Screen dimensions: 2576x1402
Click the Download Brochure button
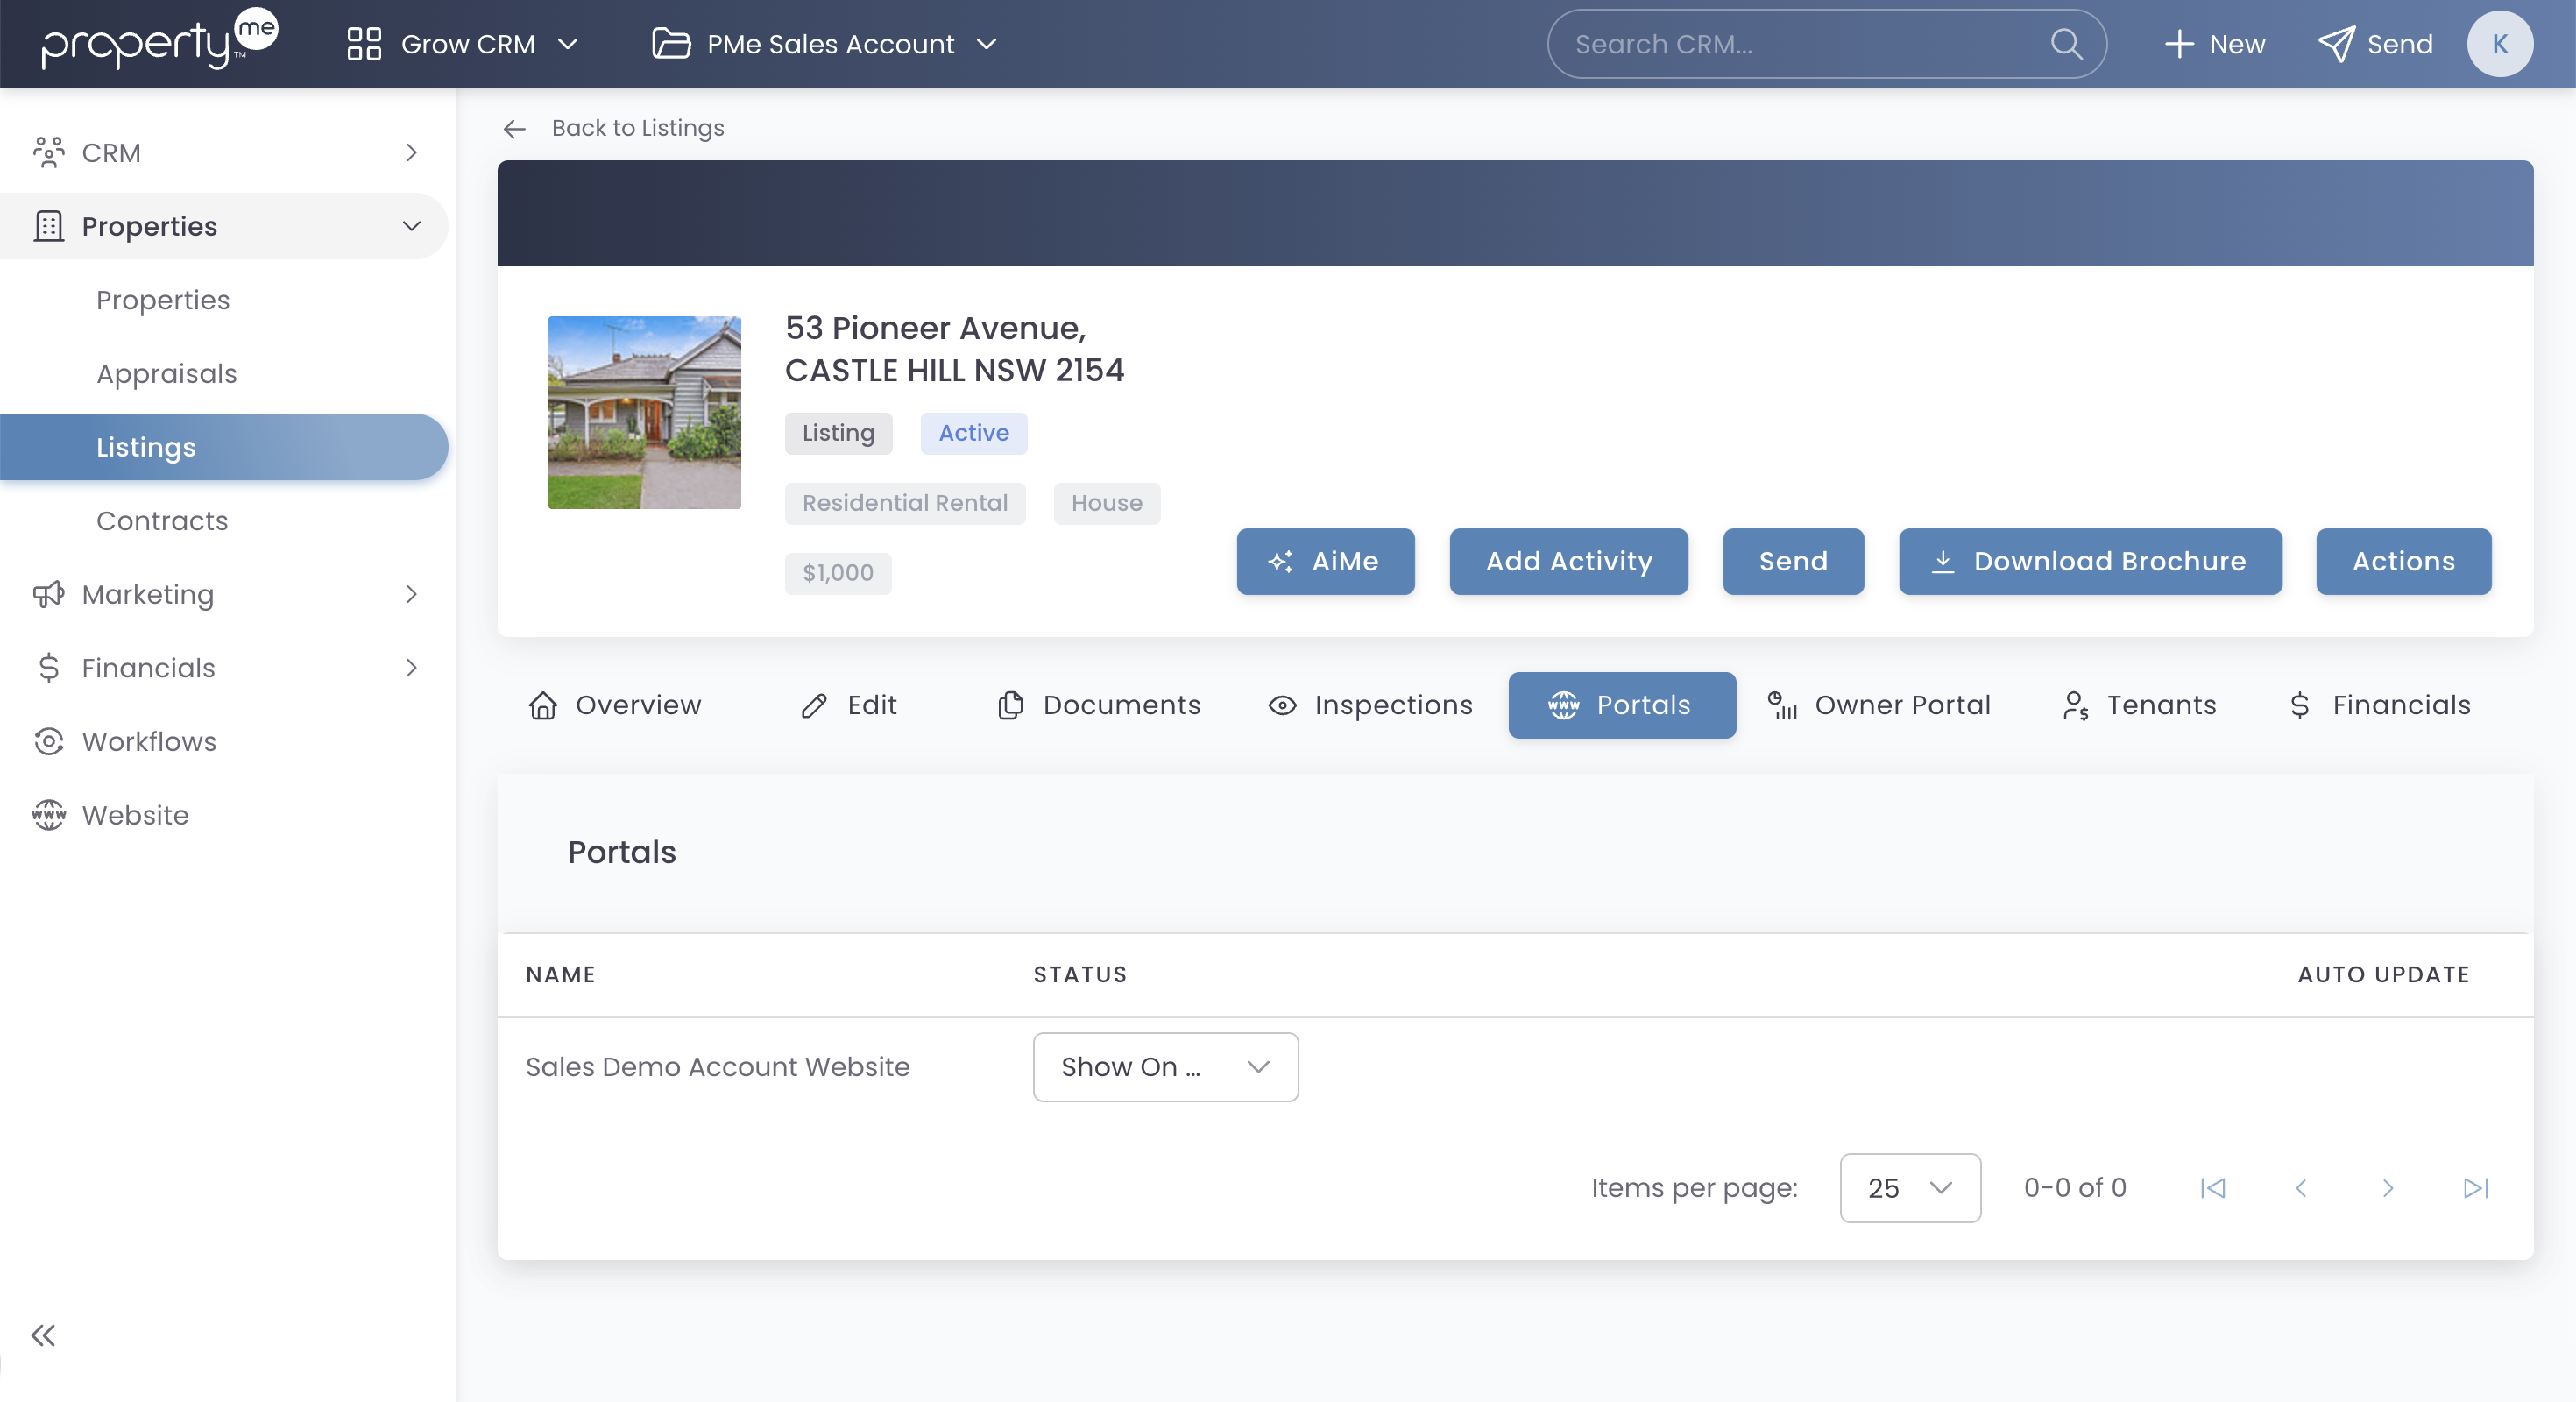(x=2090, y=561)
